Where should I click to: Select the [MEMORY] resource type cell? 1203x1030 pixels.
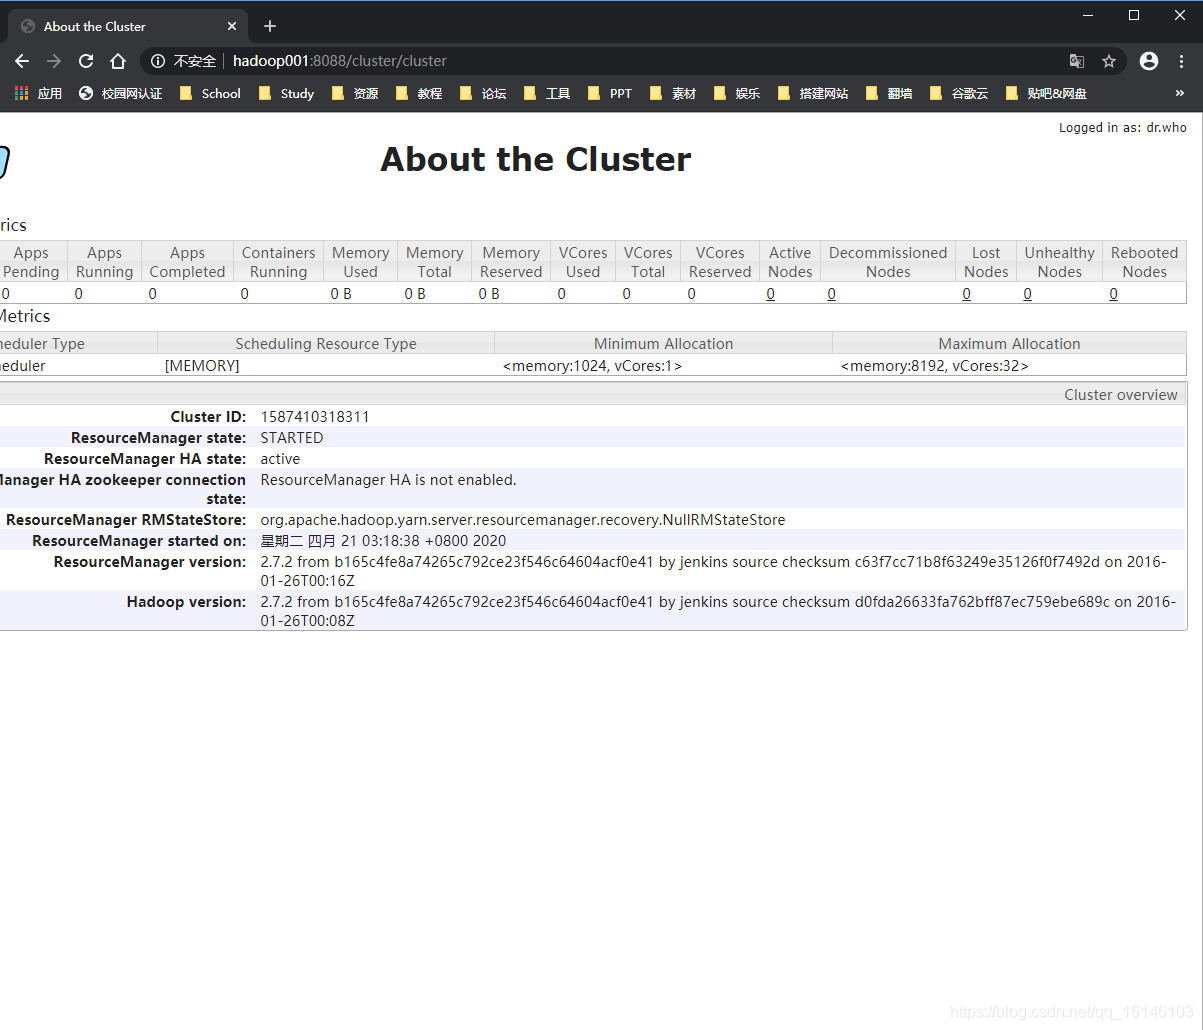tap(202, 366)
